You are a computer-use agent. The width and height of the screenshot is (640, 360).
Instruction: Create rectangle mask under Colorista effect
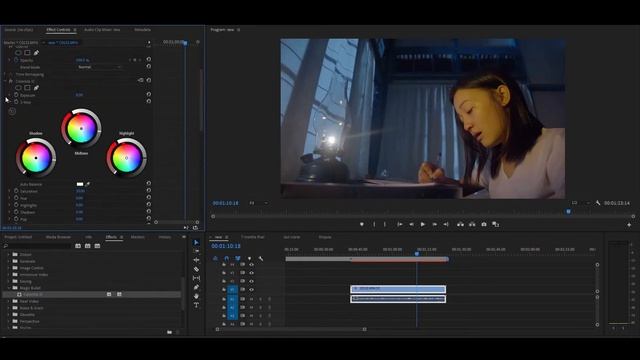click(27, 88)
